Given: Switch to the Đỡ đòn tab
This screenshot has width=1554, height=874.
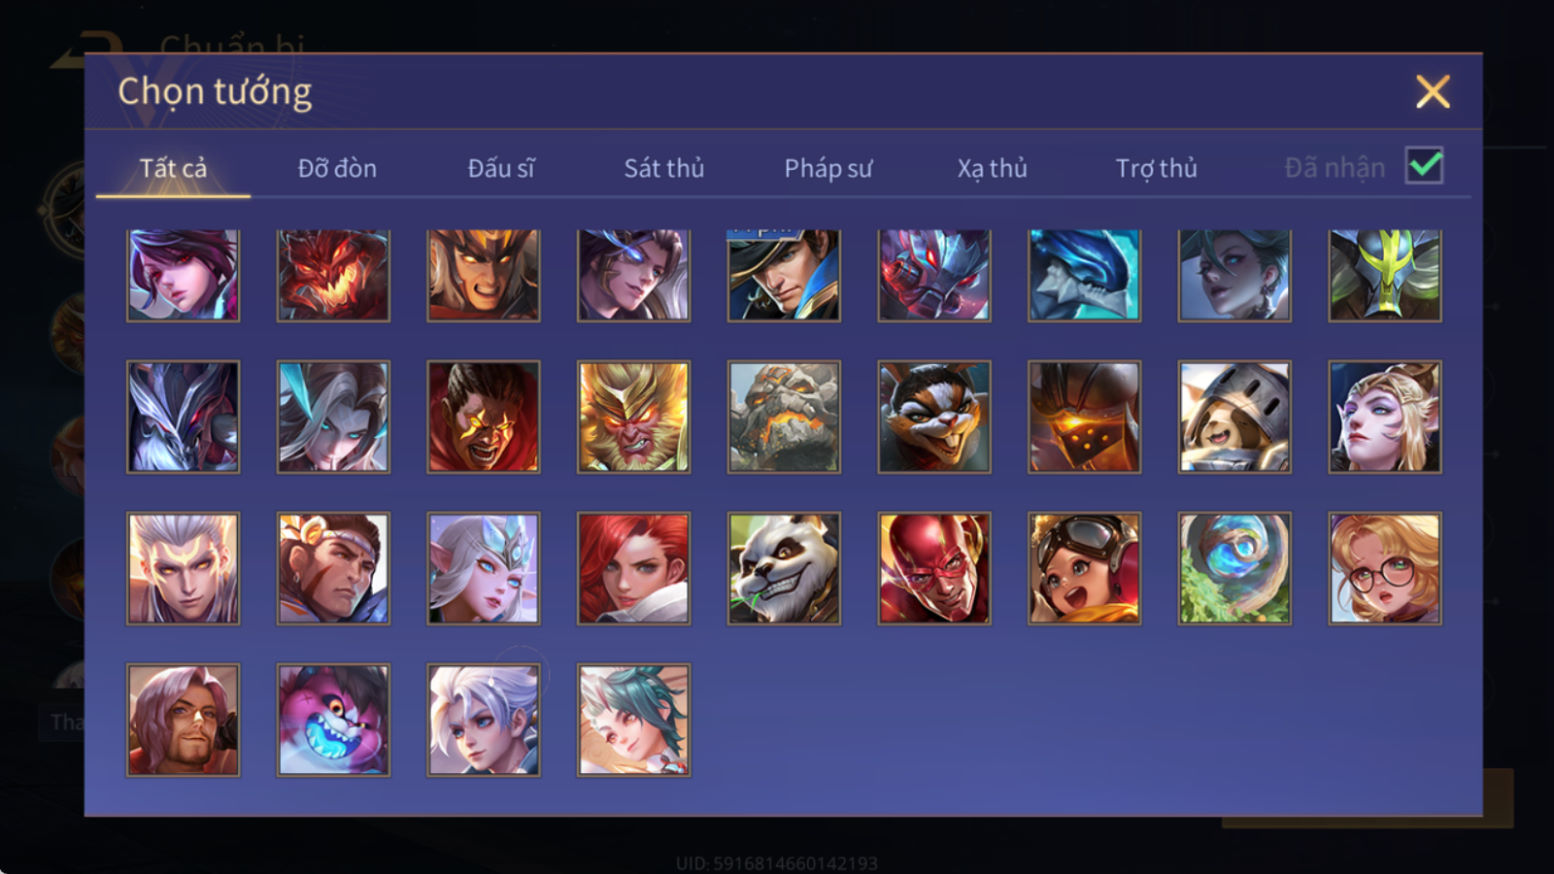Looking at the screenshot, I should (x=337, y=168).
